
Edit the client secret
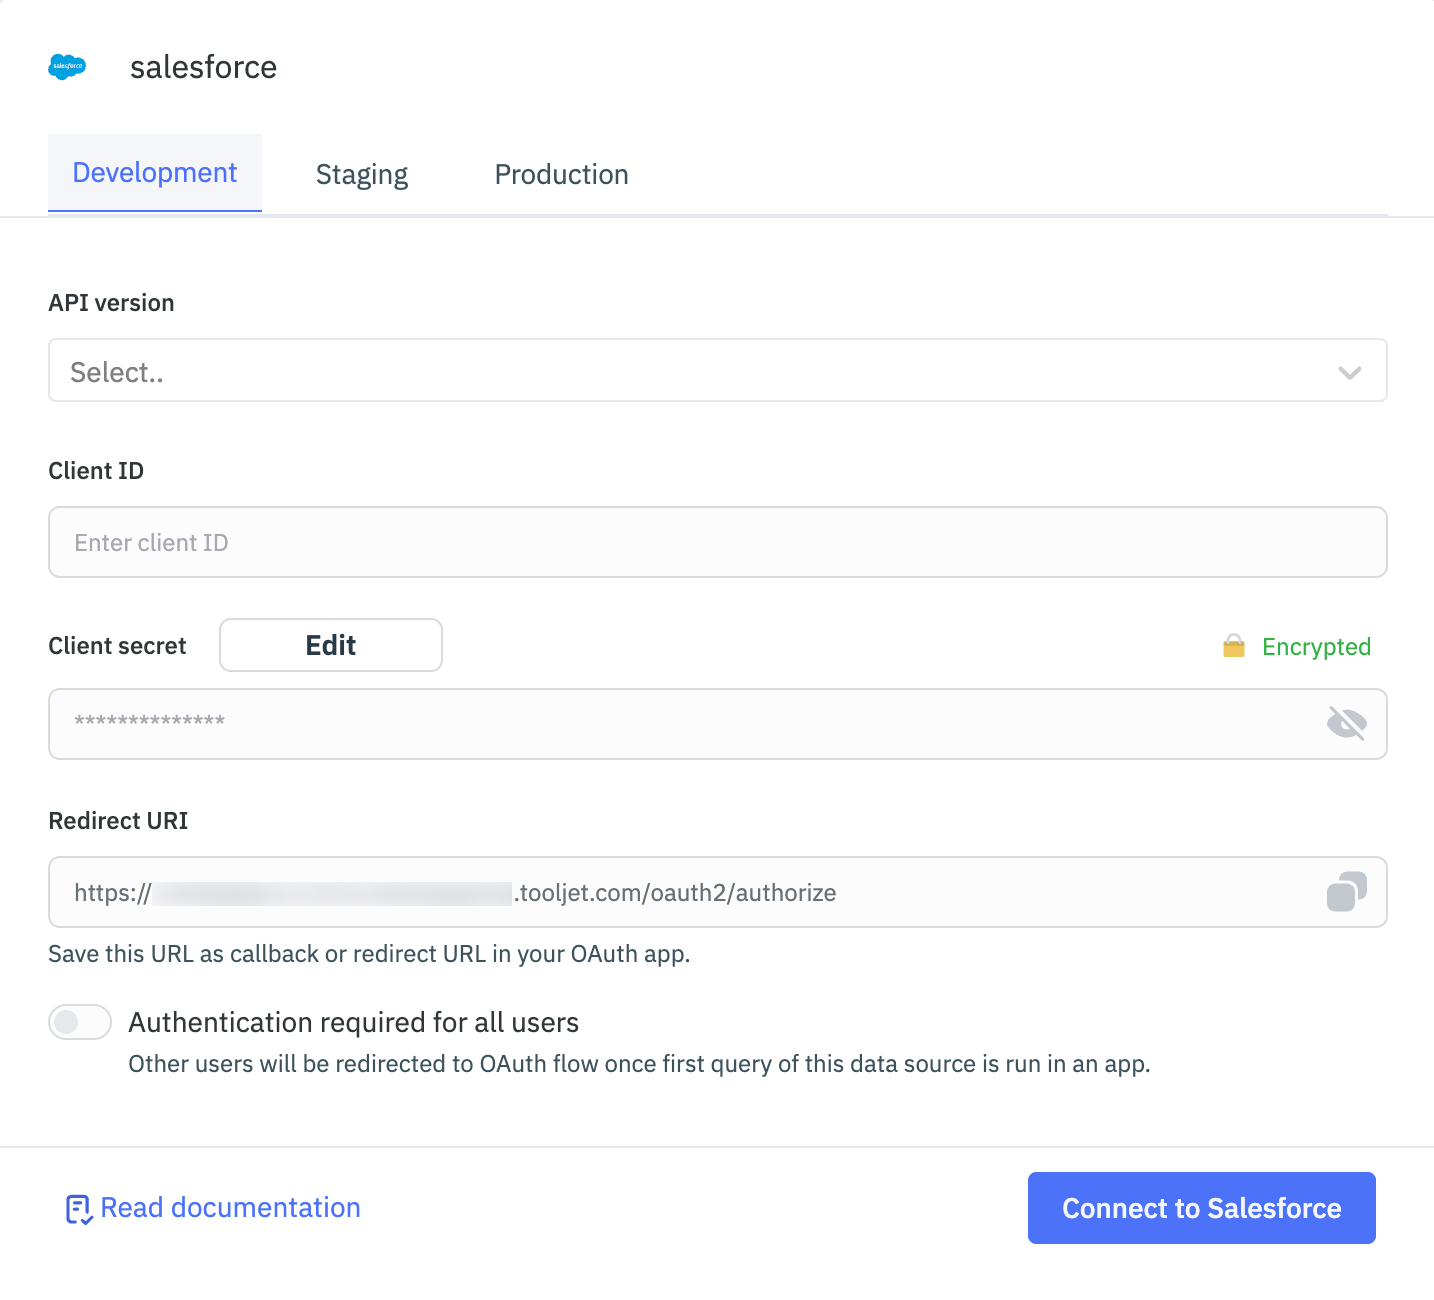coord(330,645)
